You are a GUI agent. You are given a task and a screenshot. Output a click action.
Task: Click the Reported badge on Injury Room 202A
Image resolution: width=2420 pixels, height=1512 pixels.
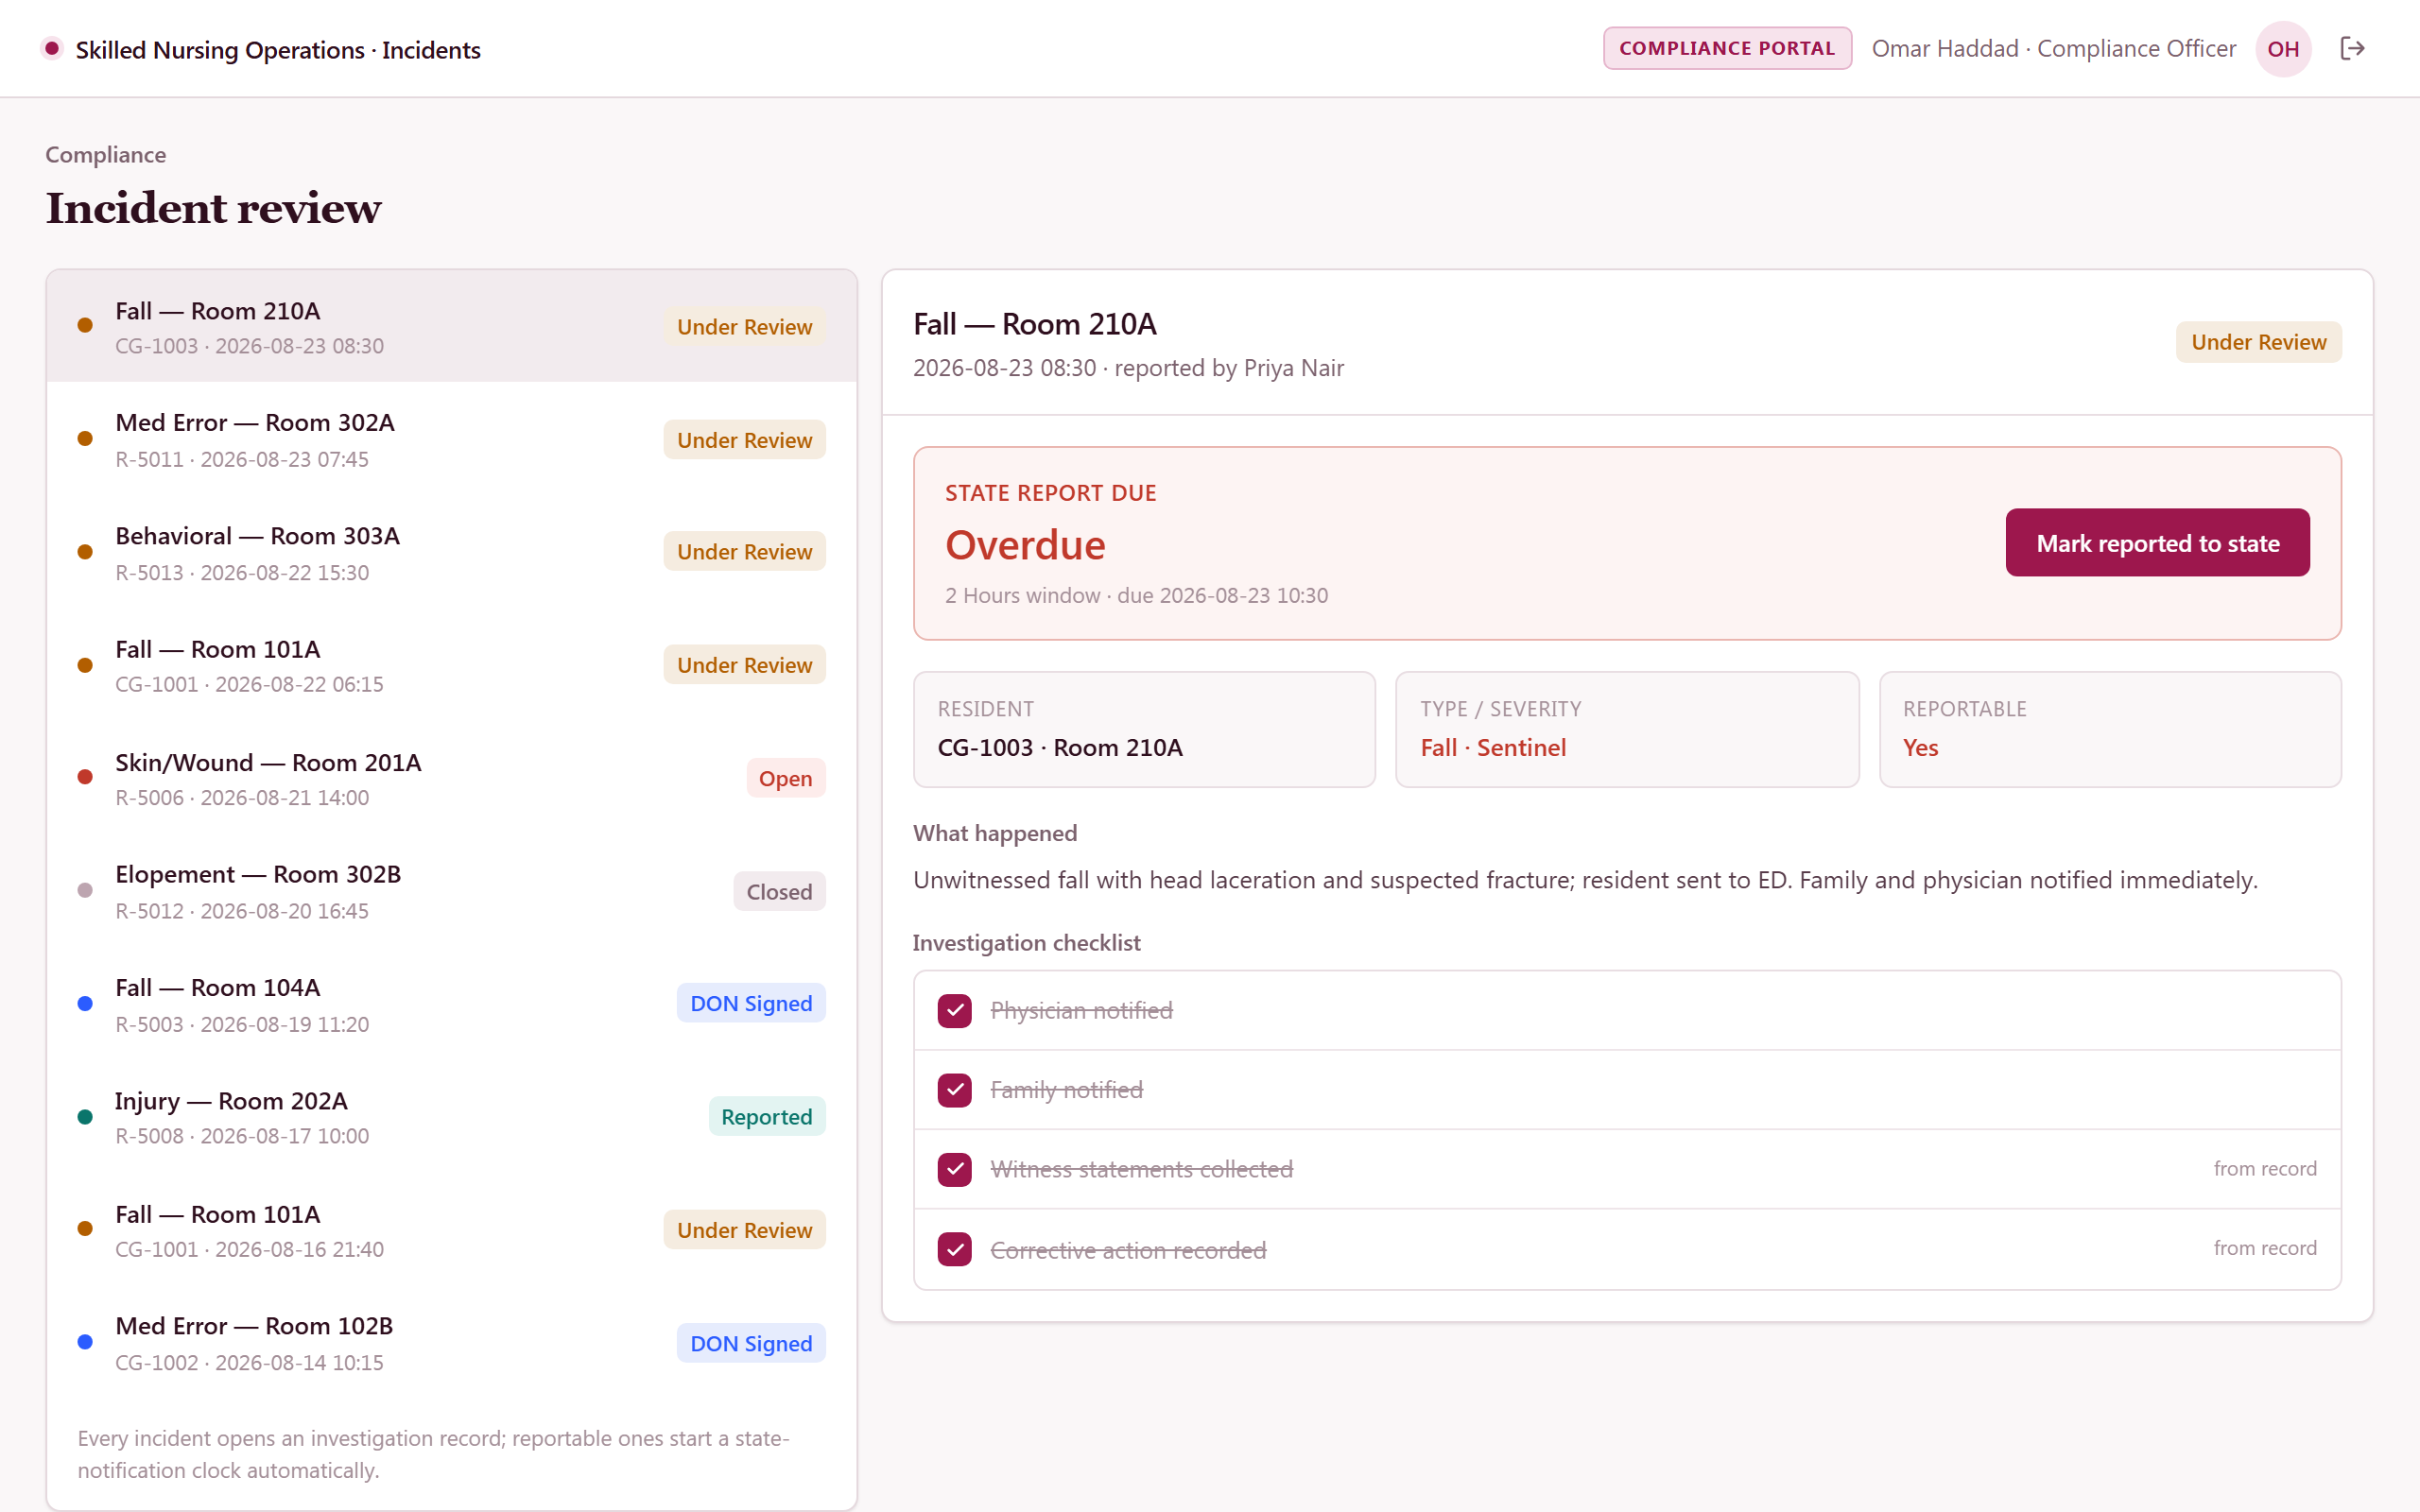[x=767, y=1116]
